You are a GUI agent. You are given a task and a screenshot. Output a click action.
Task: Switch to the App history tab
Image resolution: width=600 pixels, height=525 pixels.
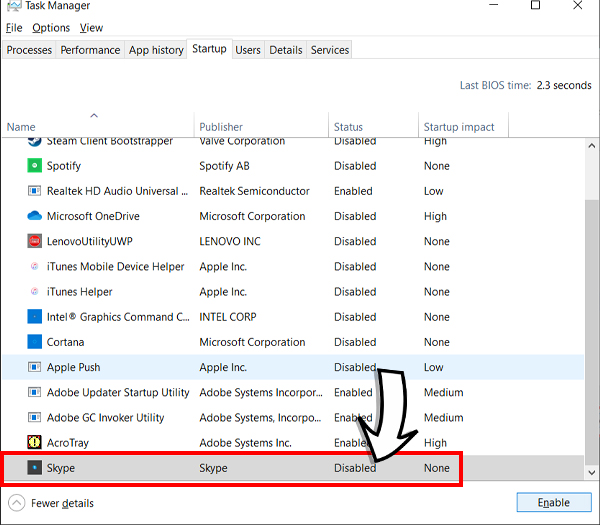coord(156,50)
